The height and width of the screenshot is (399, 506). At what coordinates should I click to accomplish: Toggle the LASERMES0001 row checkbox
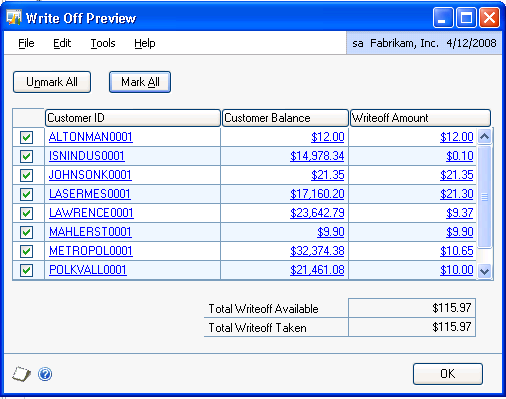pyautogui.click(x=26, y=194)
